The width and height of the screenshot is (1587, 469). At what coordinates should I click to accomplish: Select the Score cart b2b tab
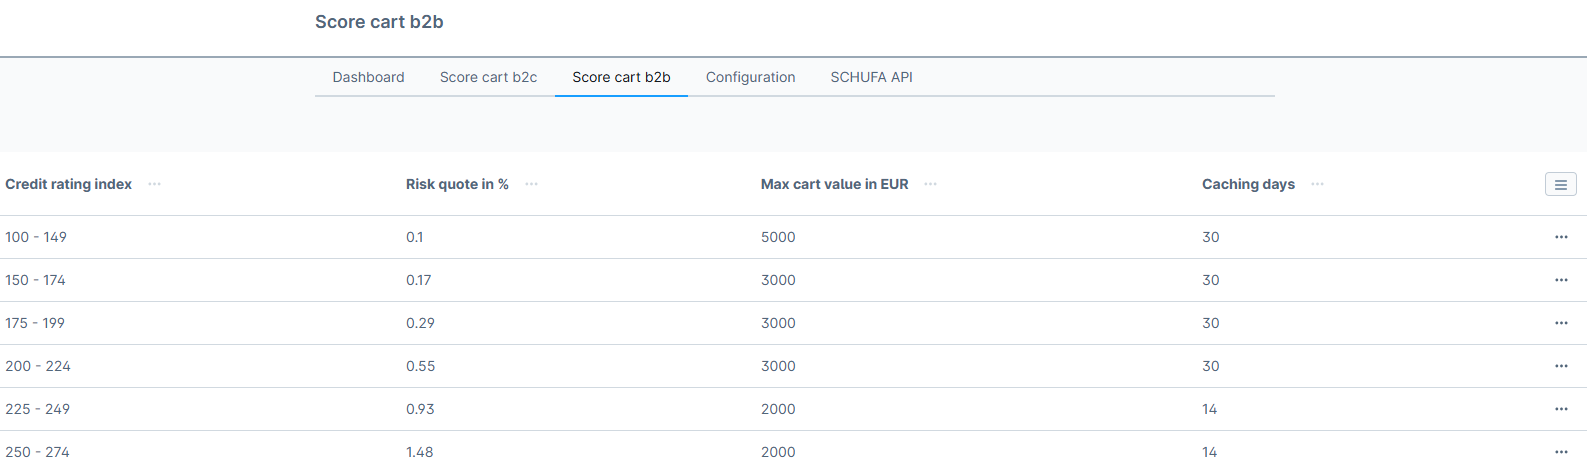tap(621, 77)
